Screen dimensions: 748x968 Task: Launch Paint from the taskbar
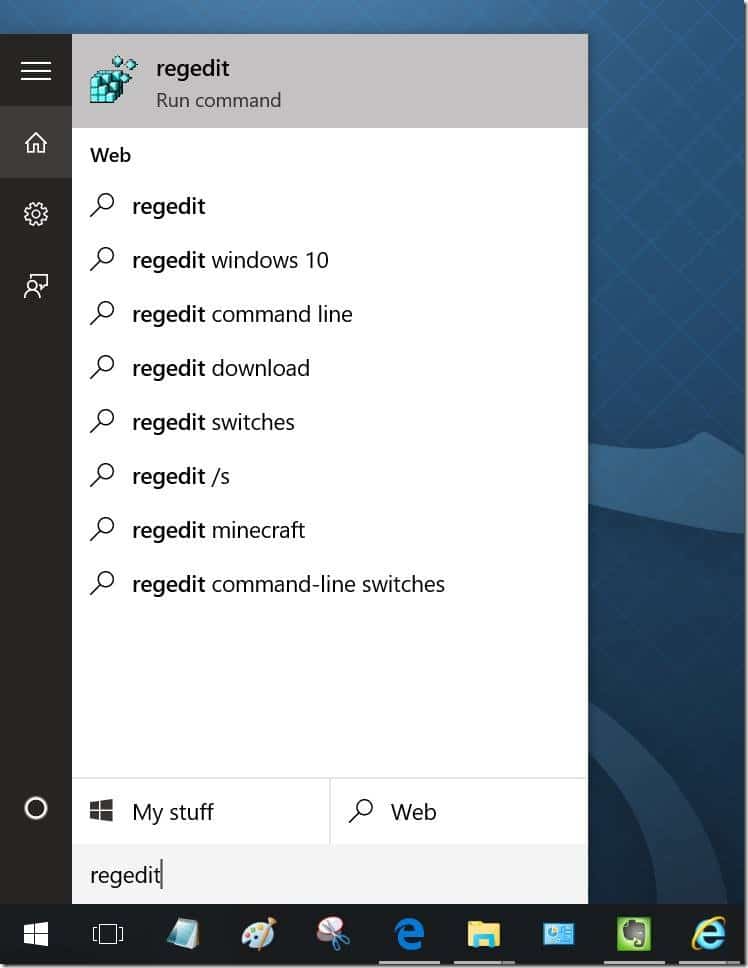click(259, 934)
